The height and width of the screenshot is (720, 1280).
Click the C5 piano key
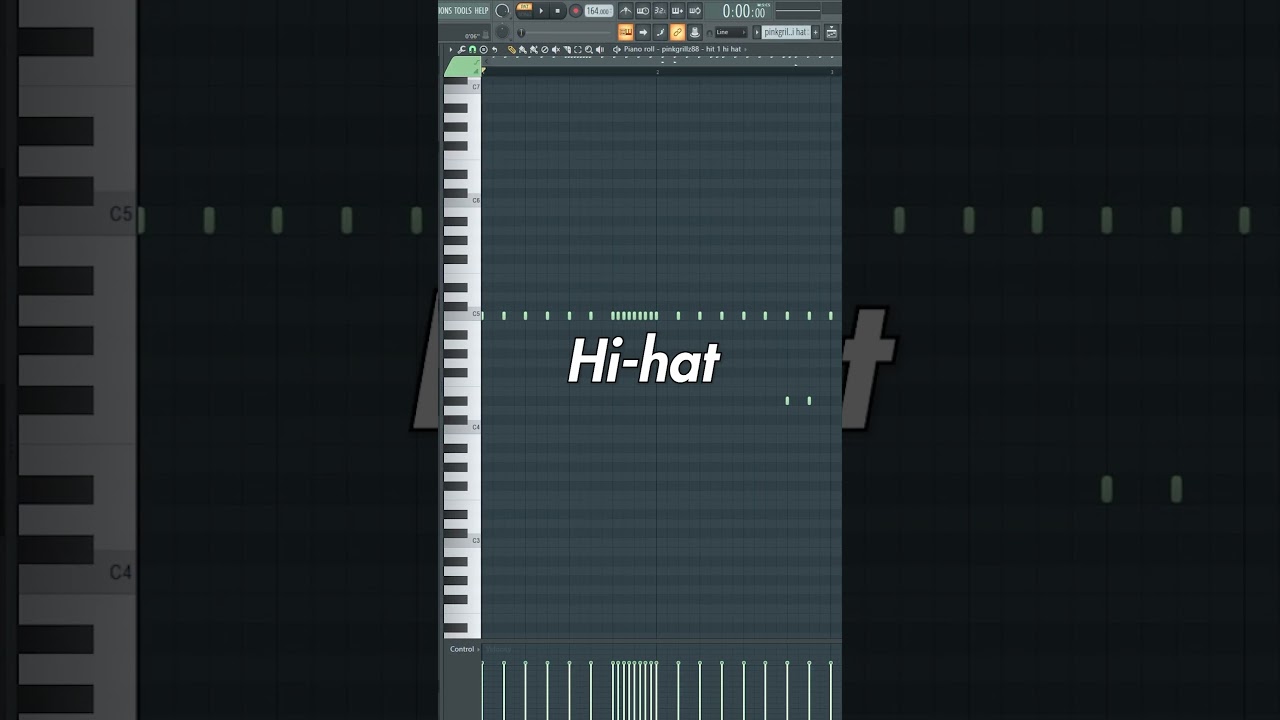[x=463, y=314]
